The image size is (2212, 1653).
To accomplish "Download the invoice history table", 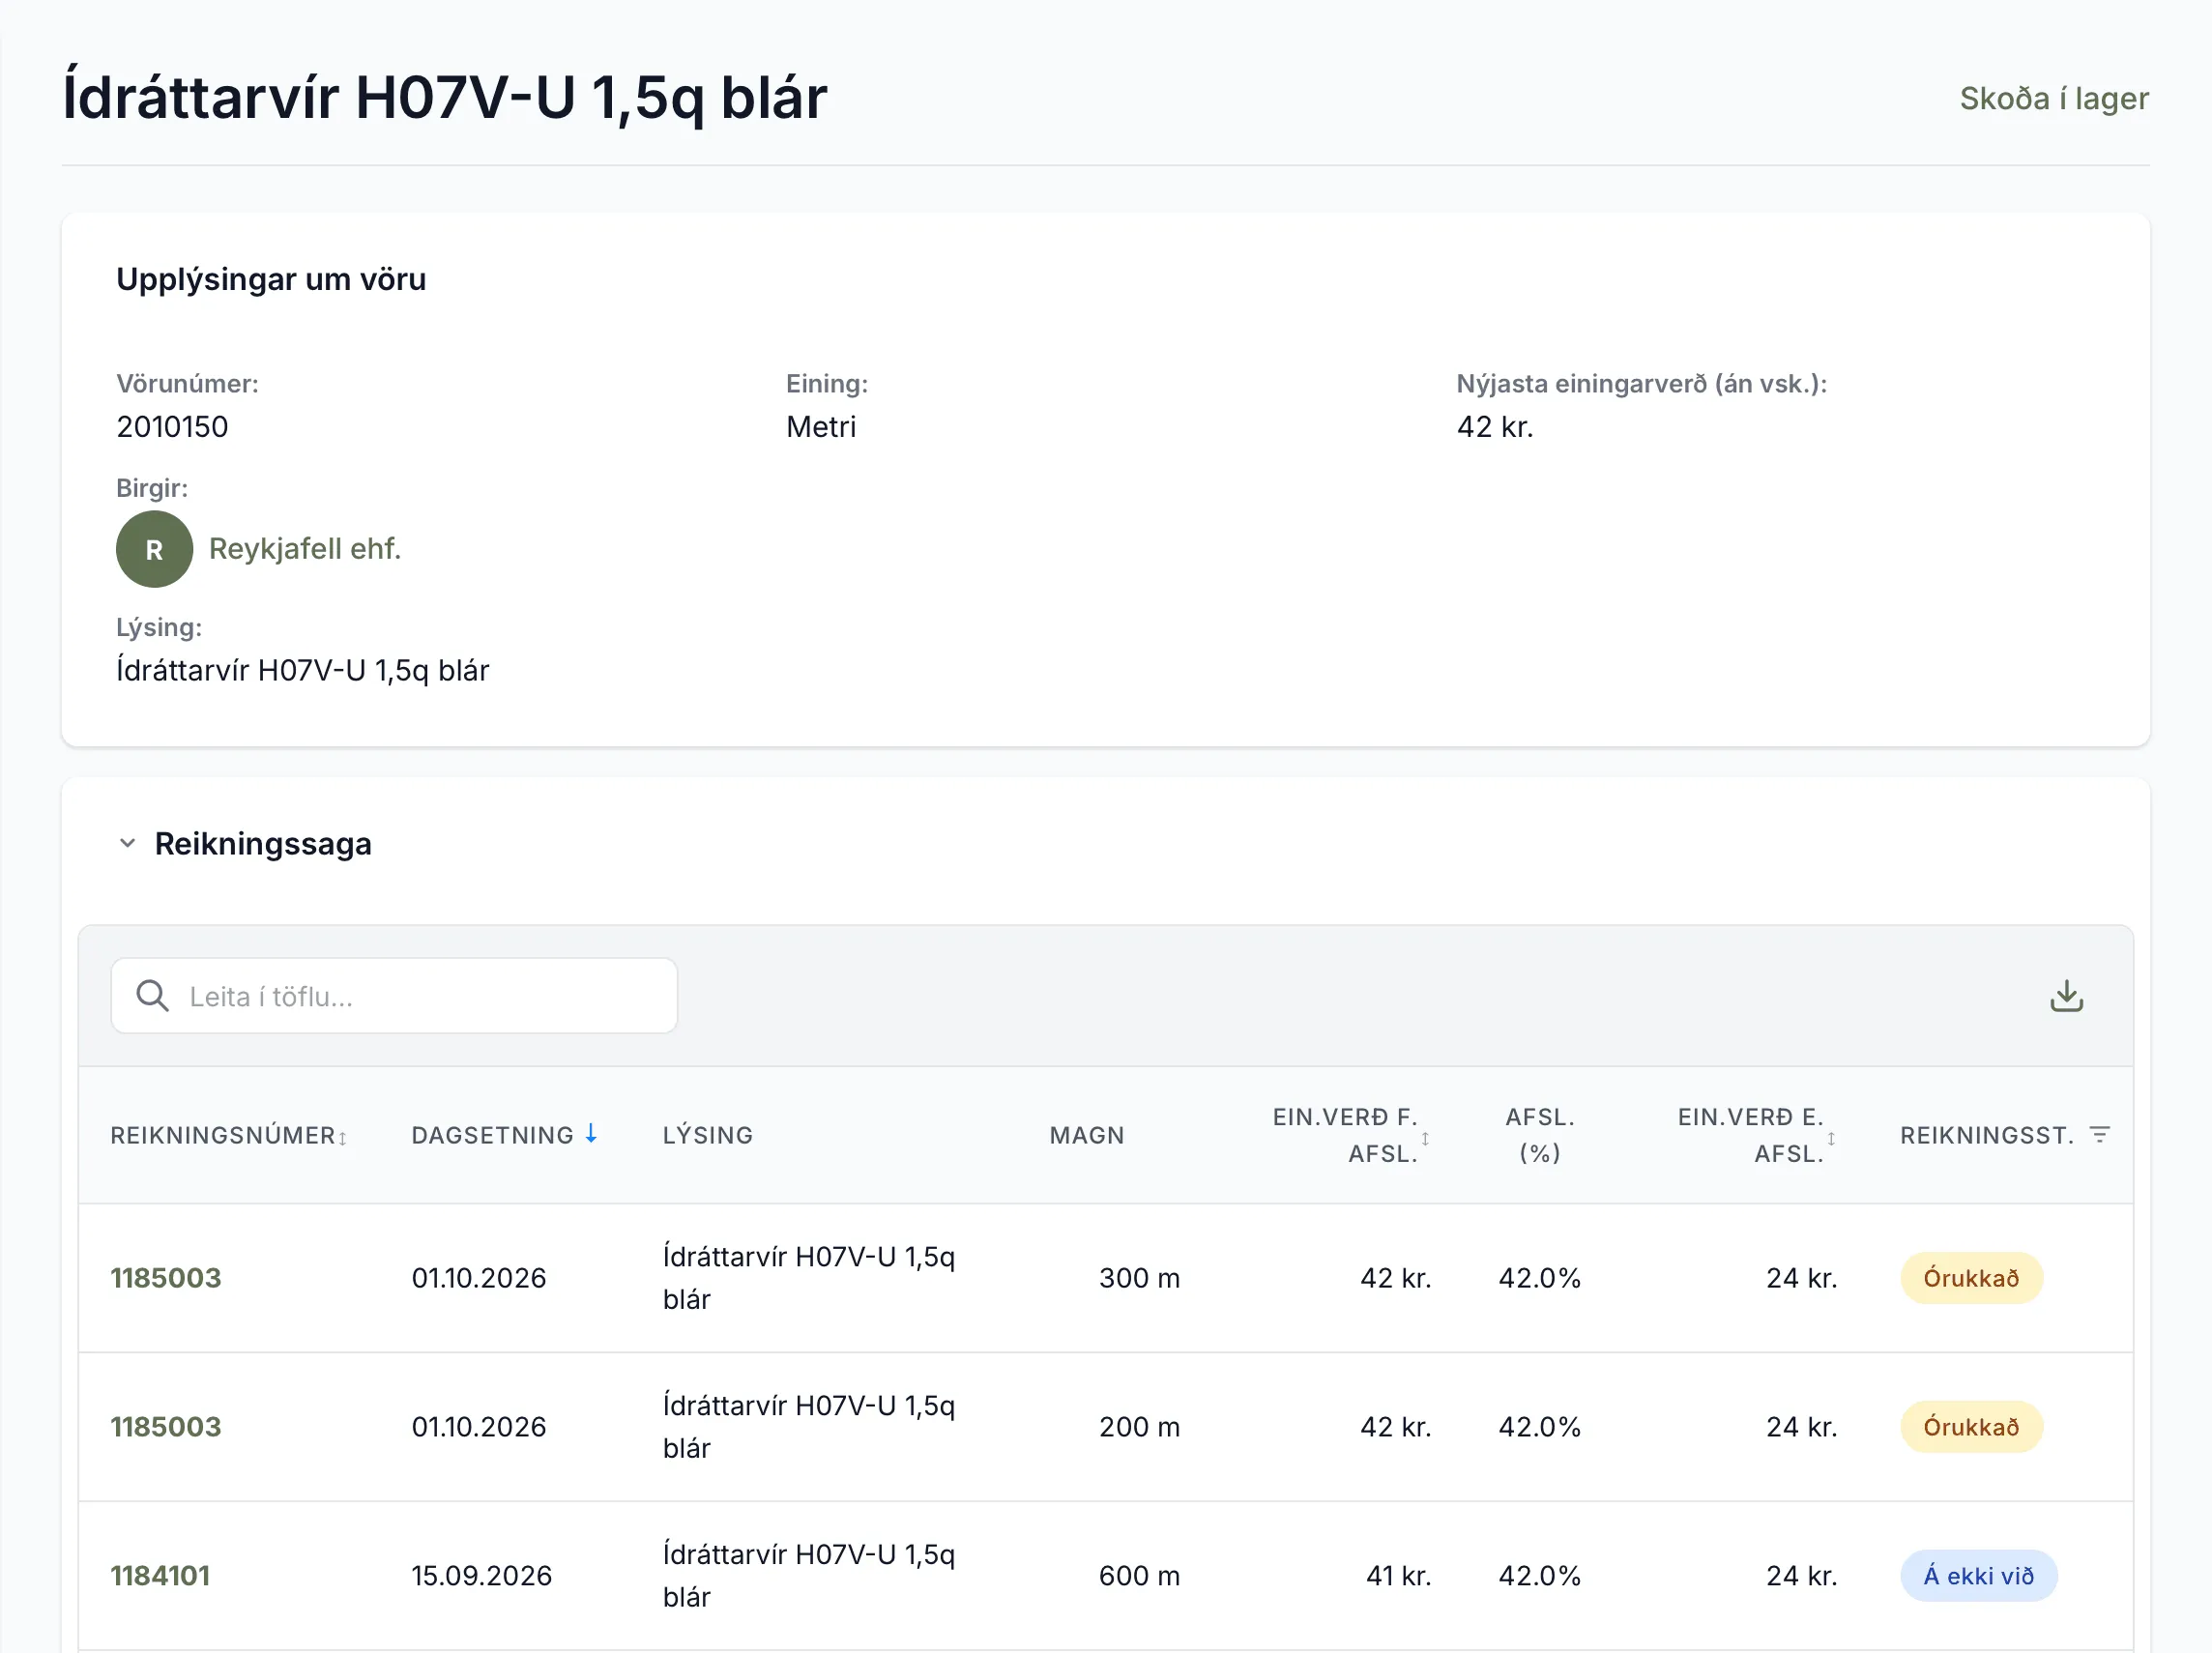I will tap(2066, 996).
